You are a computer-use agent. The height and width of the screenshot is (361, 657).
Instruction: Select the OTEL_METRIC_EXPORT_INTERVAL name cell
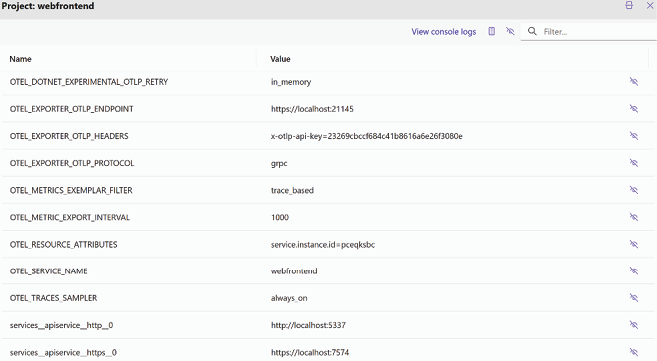(x=70, y=217)
